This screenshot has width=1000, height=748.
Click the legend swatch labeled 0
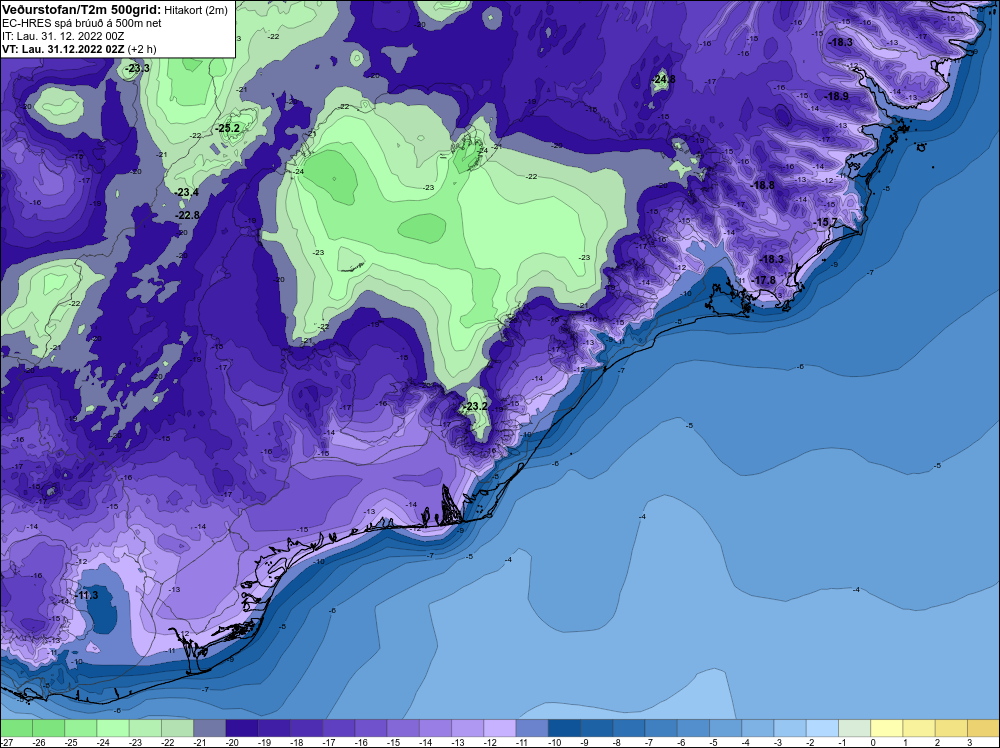[x=886, y=728]
